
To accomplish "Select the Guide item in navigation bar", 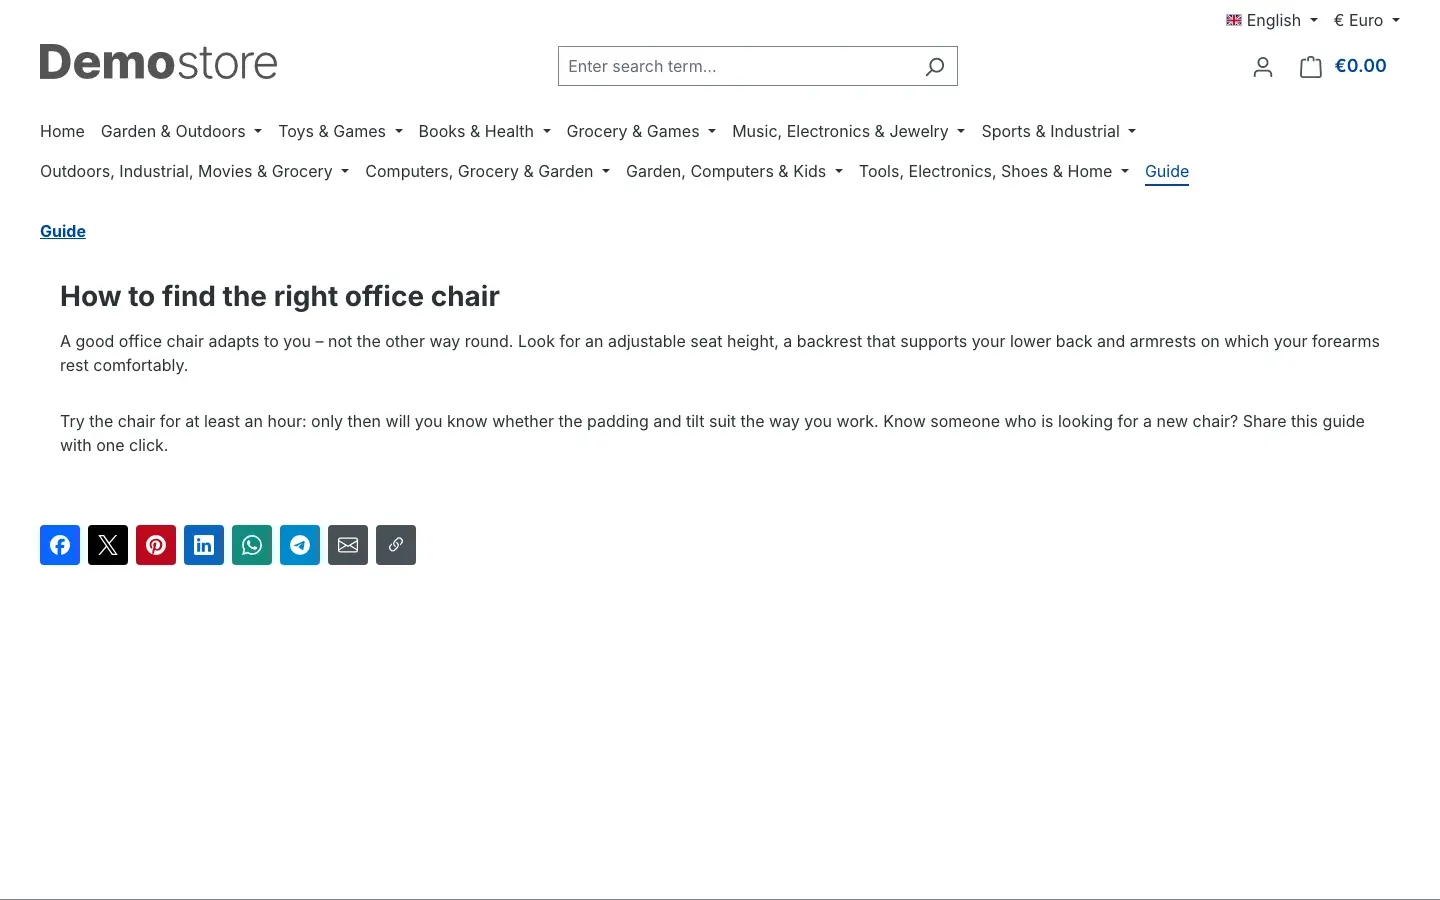I will click(1167, 171).
